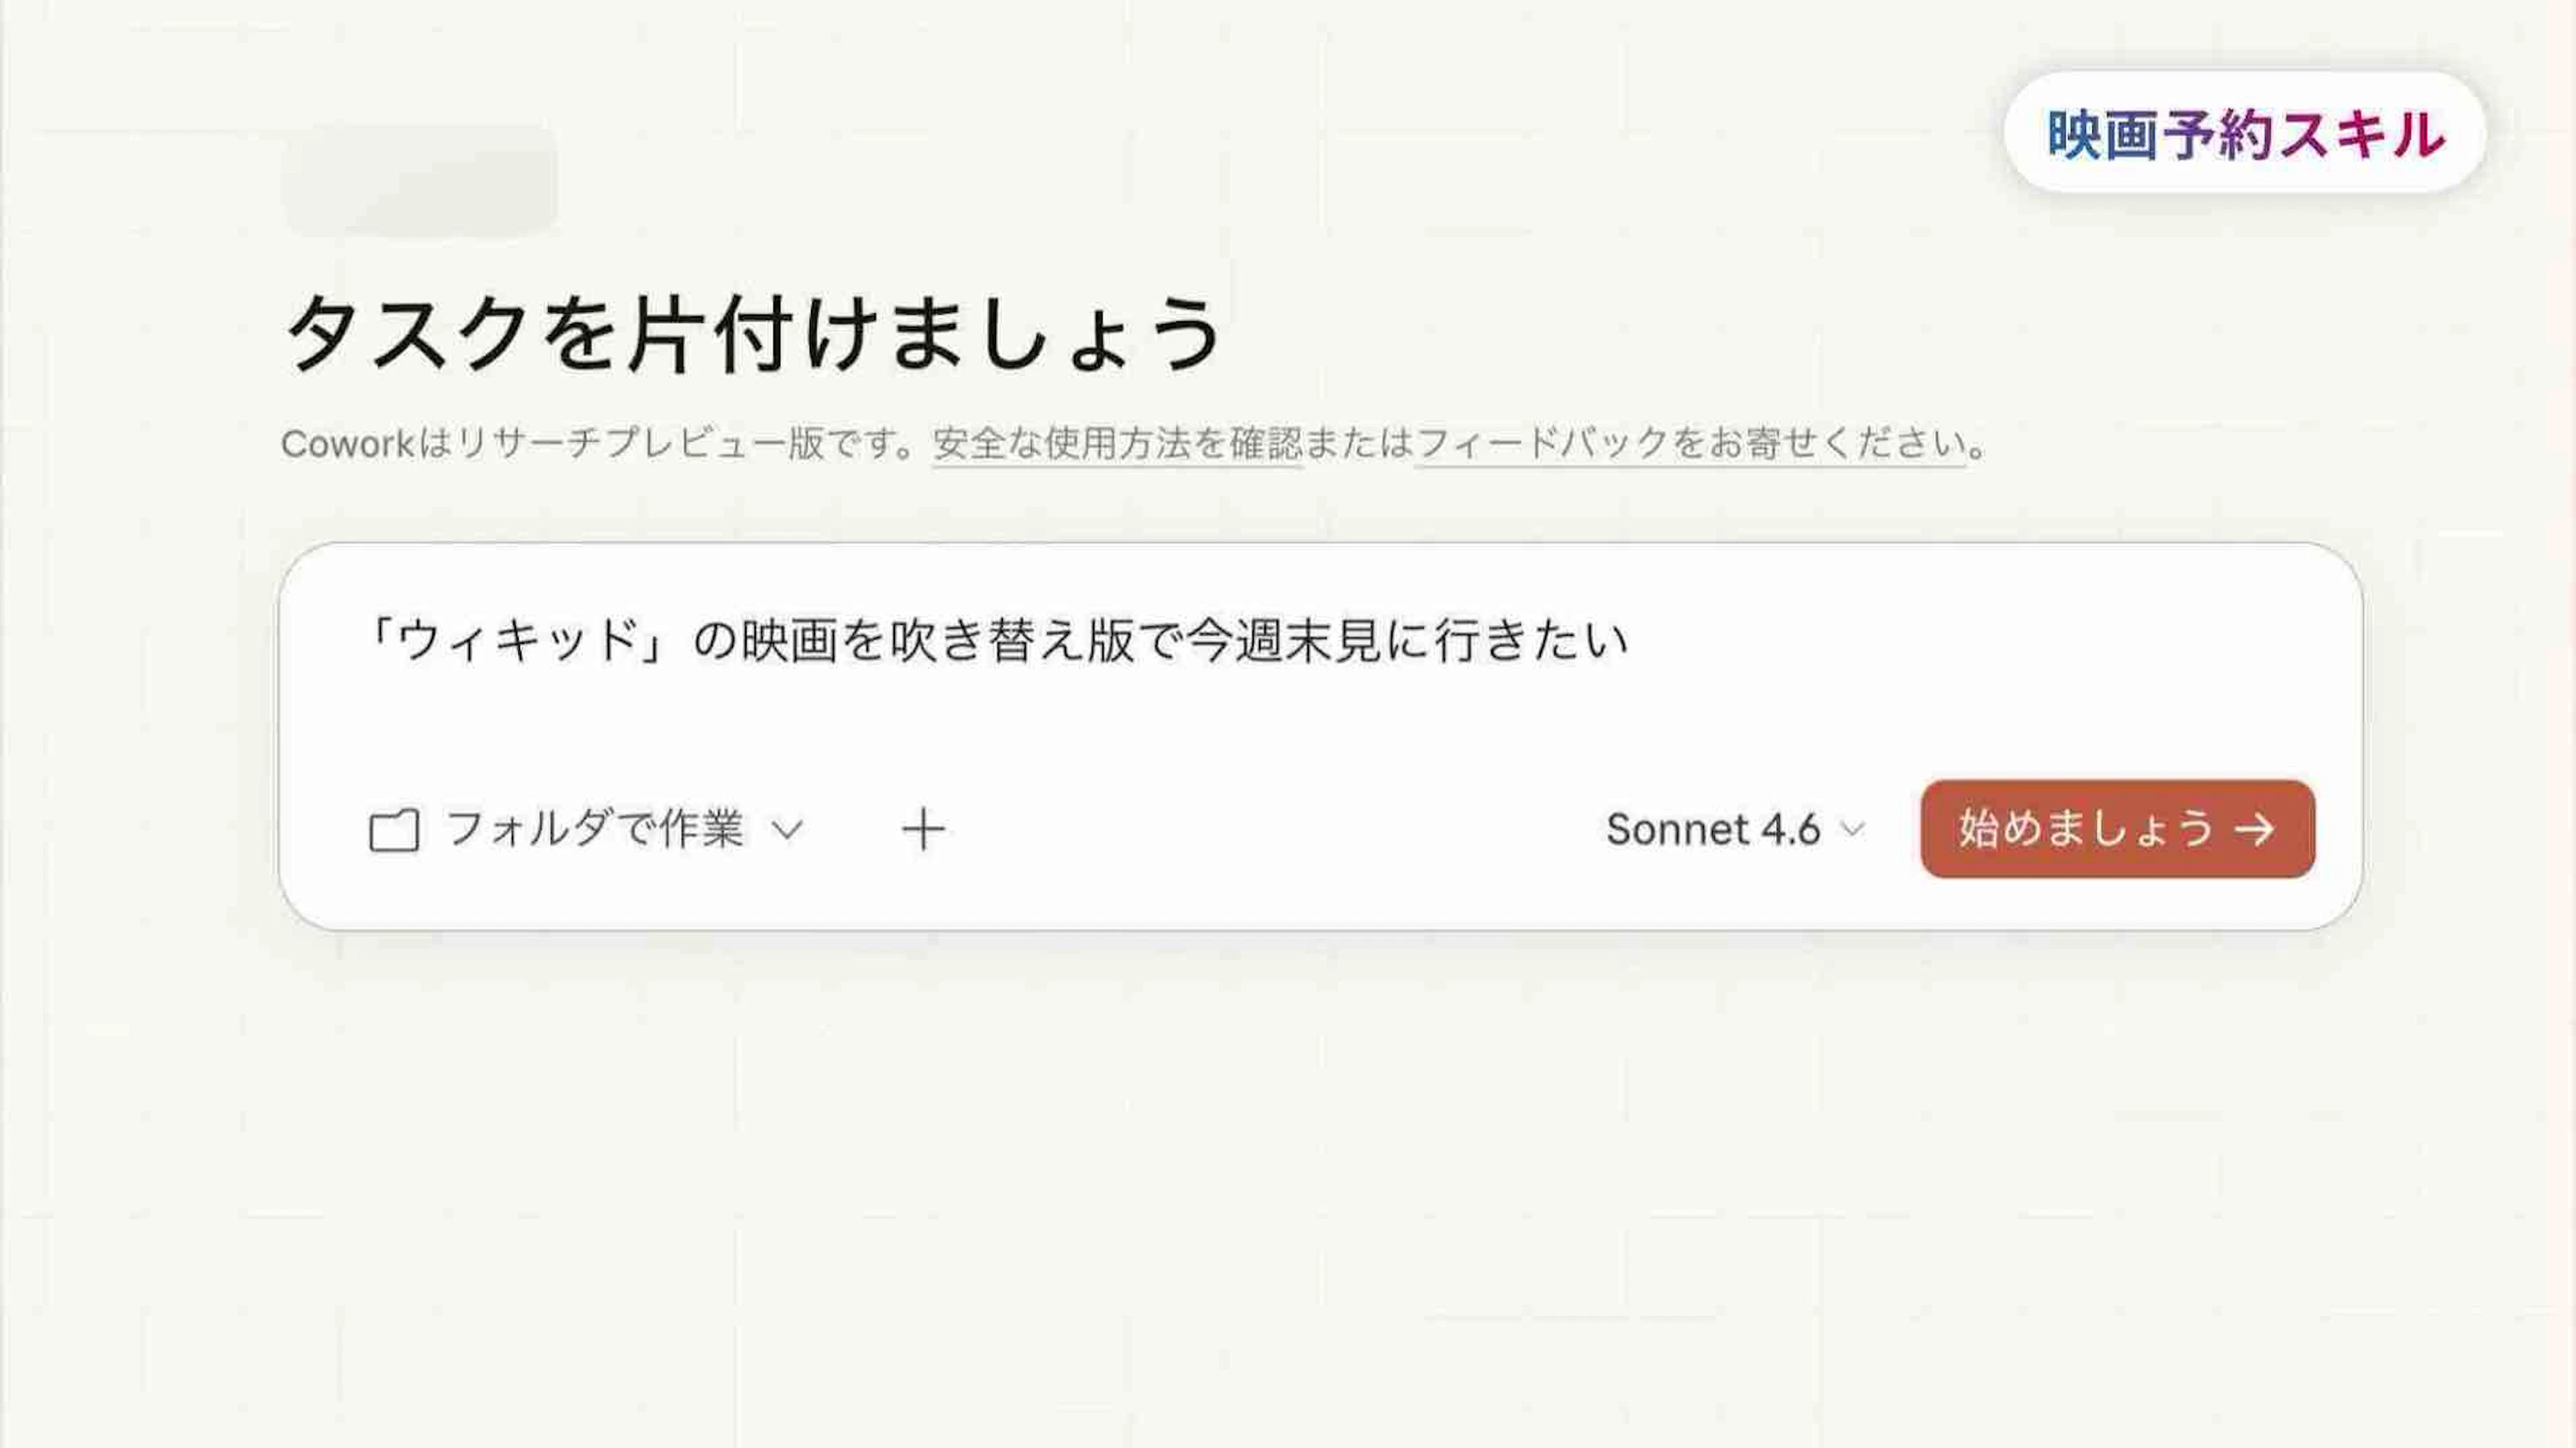2576x1448 pixels.
Task: Click the small chevron beside Sonnet 4.6
Action: click(x=1853, y=830)
